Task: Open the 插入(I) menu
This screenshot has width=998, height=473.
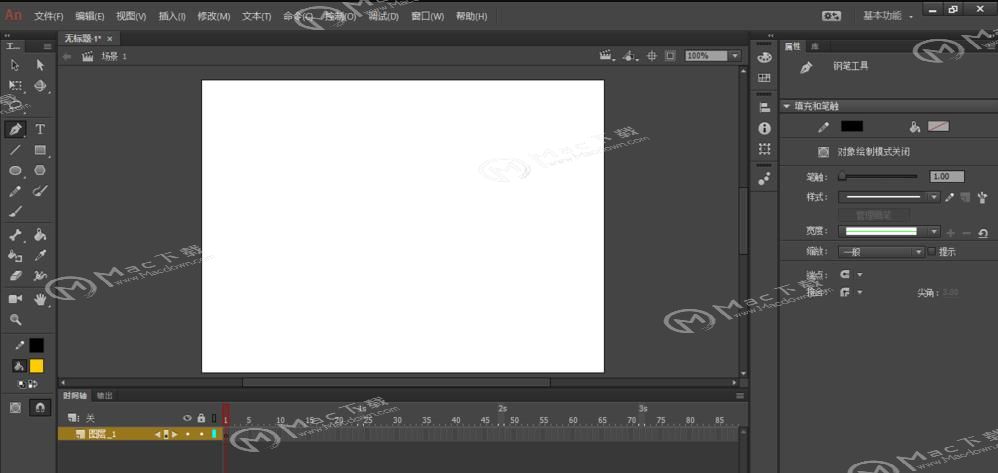Action: click(172, 17)
